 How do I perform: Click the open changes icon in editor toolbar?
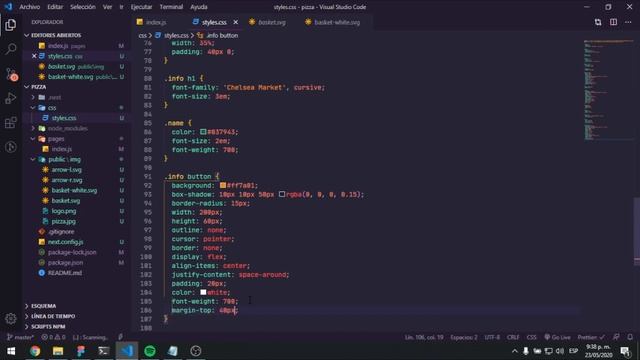(x=598, y=22)
